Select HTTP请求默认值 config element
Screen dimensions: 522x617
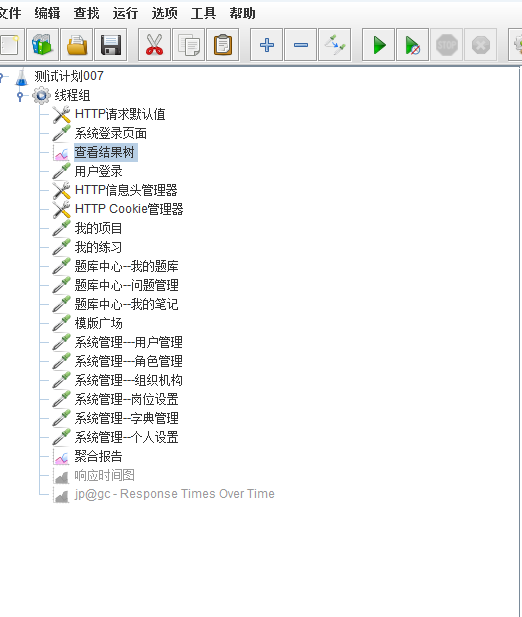point(120,114)
